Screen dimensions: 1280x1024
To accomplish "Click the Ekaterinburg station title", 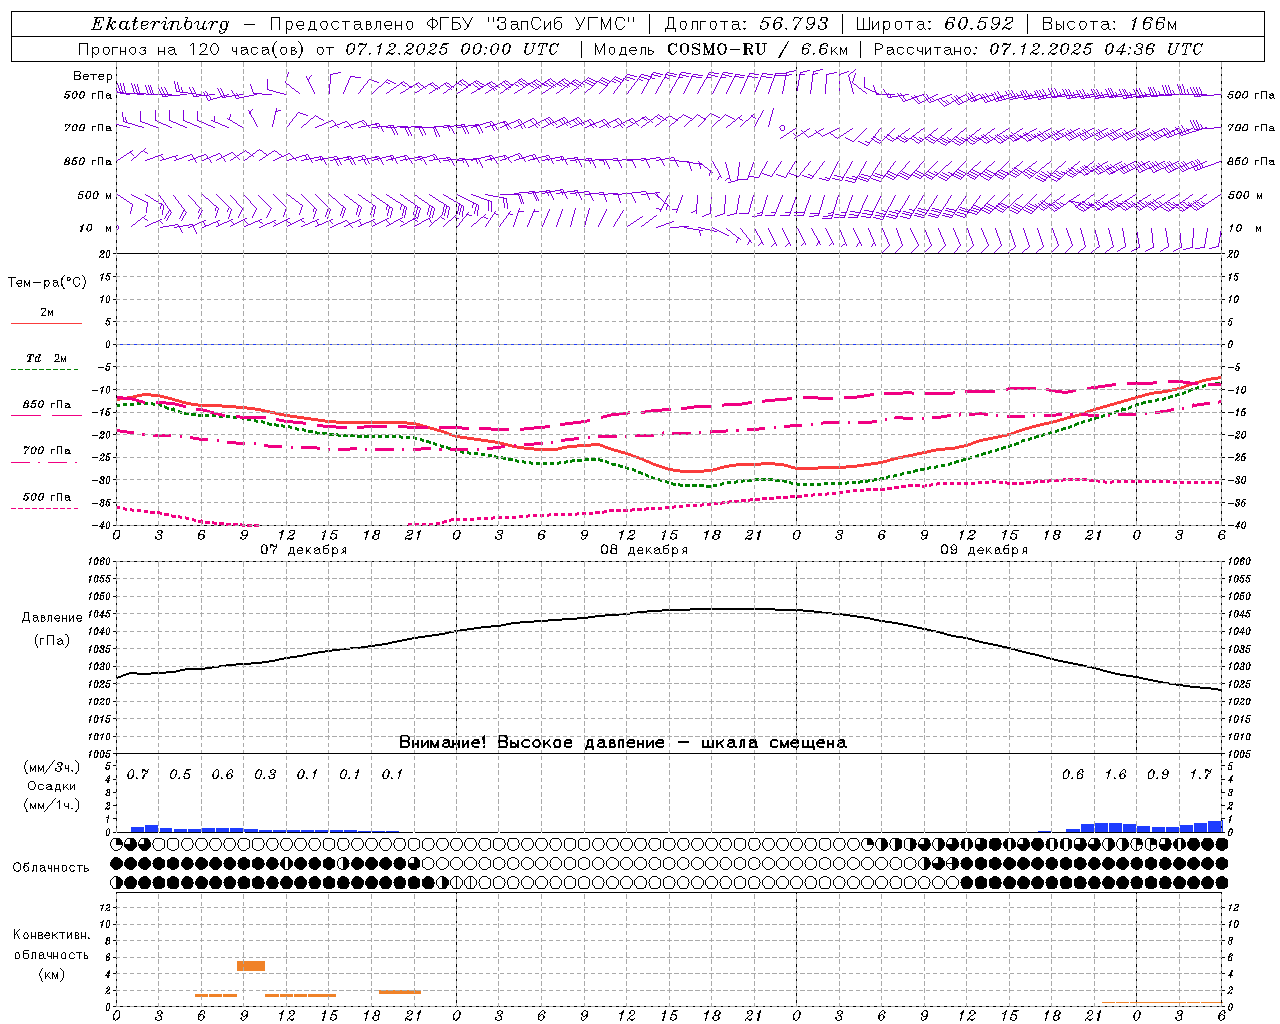I will (160, 24).
